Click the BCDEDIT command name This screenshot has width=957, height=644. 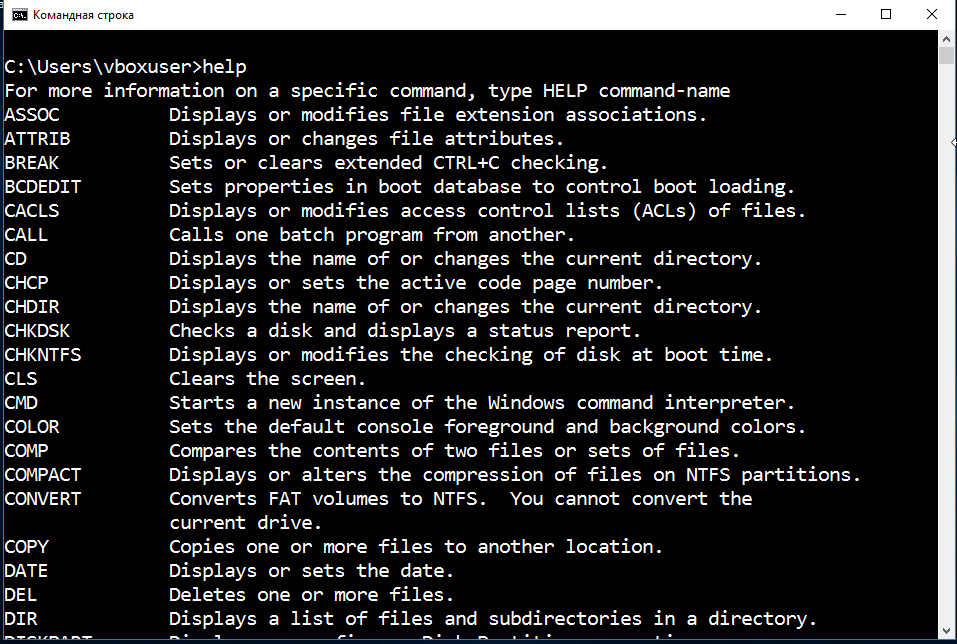point(43,187)
